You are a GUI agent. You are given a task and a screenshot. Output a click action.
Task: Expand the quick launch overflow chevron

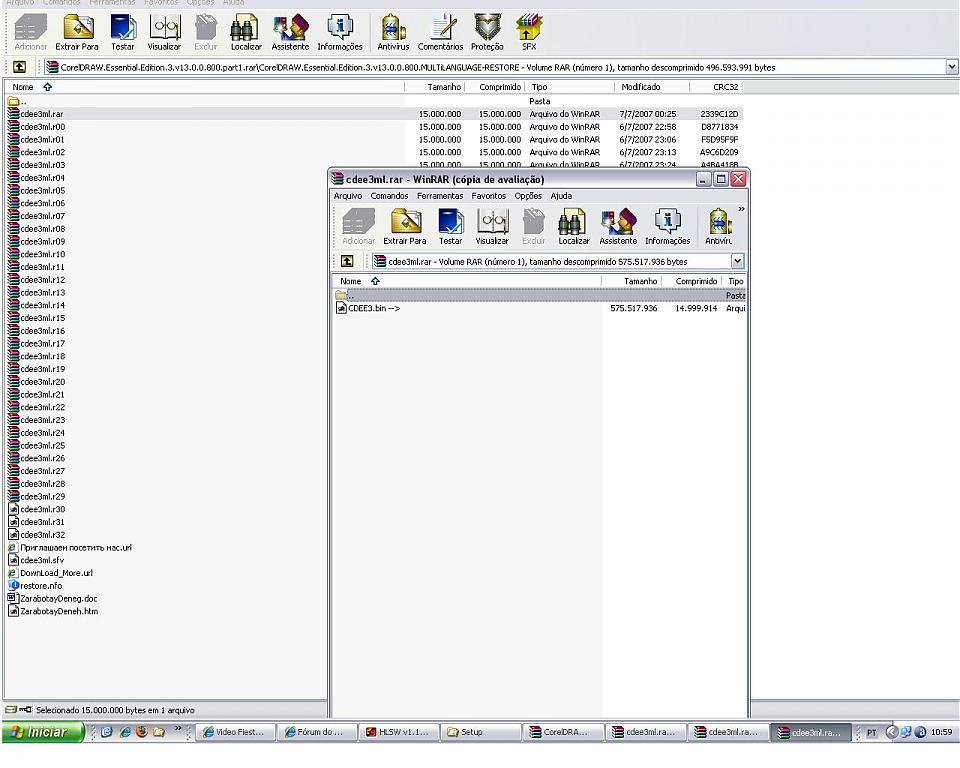(178, 728)
